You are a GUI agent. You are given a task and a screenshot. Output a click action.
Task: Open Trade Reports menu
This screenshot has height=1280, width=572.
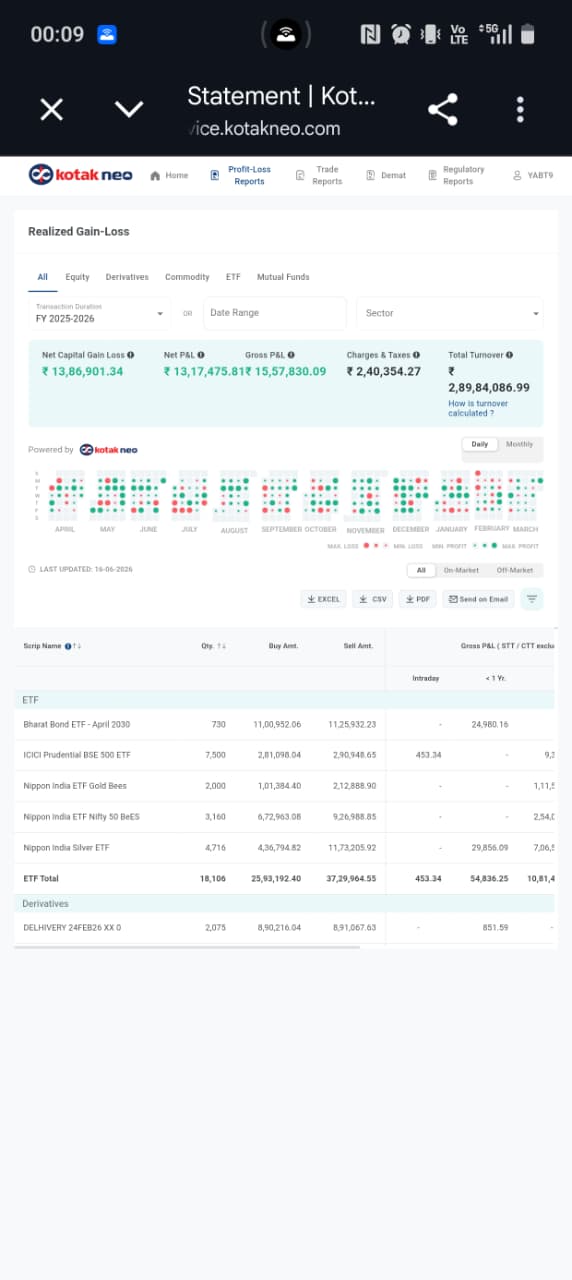319,176
